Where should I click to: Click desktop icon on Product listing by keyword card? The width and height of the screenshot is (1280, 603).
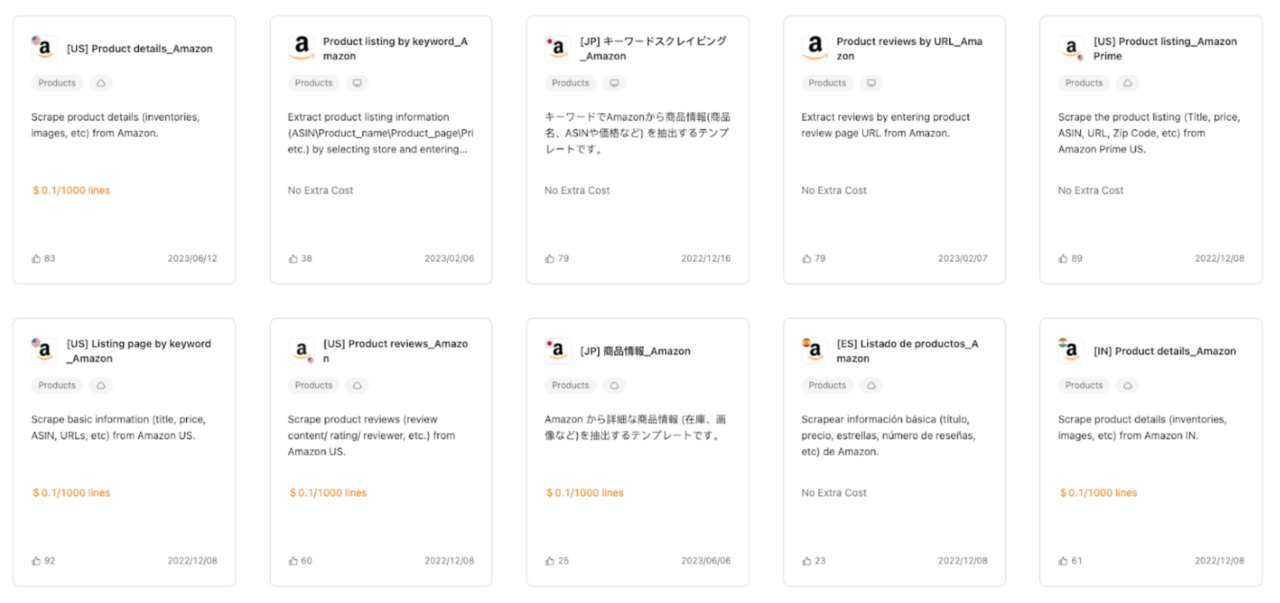[358, 83]
